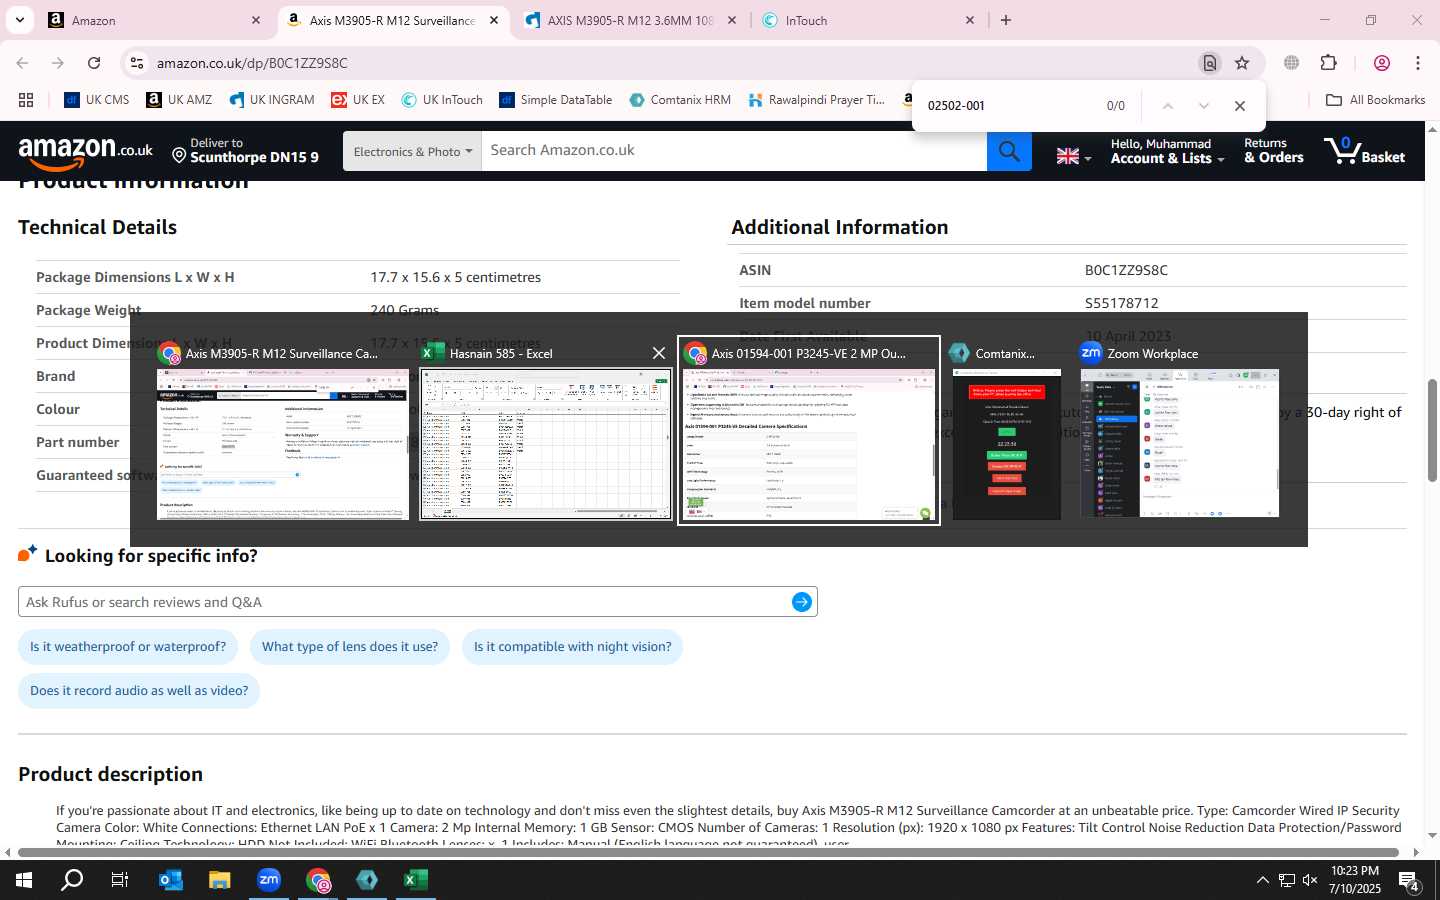Select Axis M3905-R M12 Surveillance window thumbnail
1440x900 pixels.
pyautogui.click(x=282, y=431)
